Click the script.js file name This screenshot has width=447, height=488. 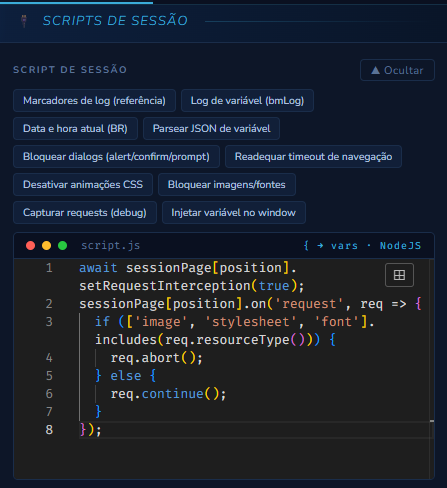click(111, 246)
